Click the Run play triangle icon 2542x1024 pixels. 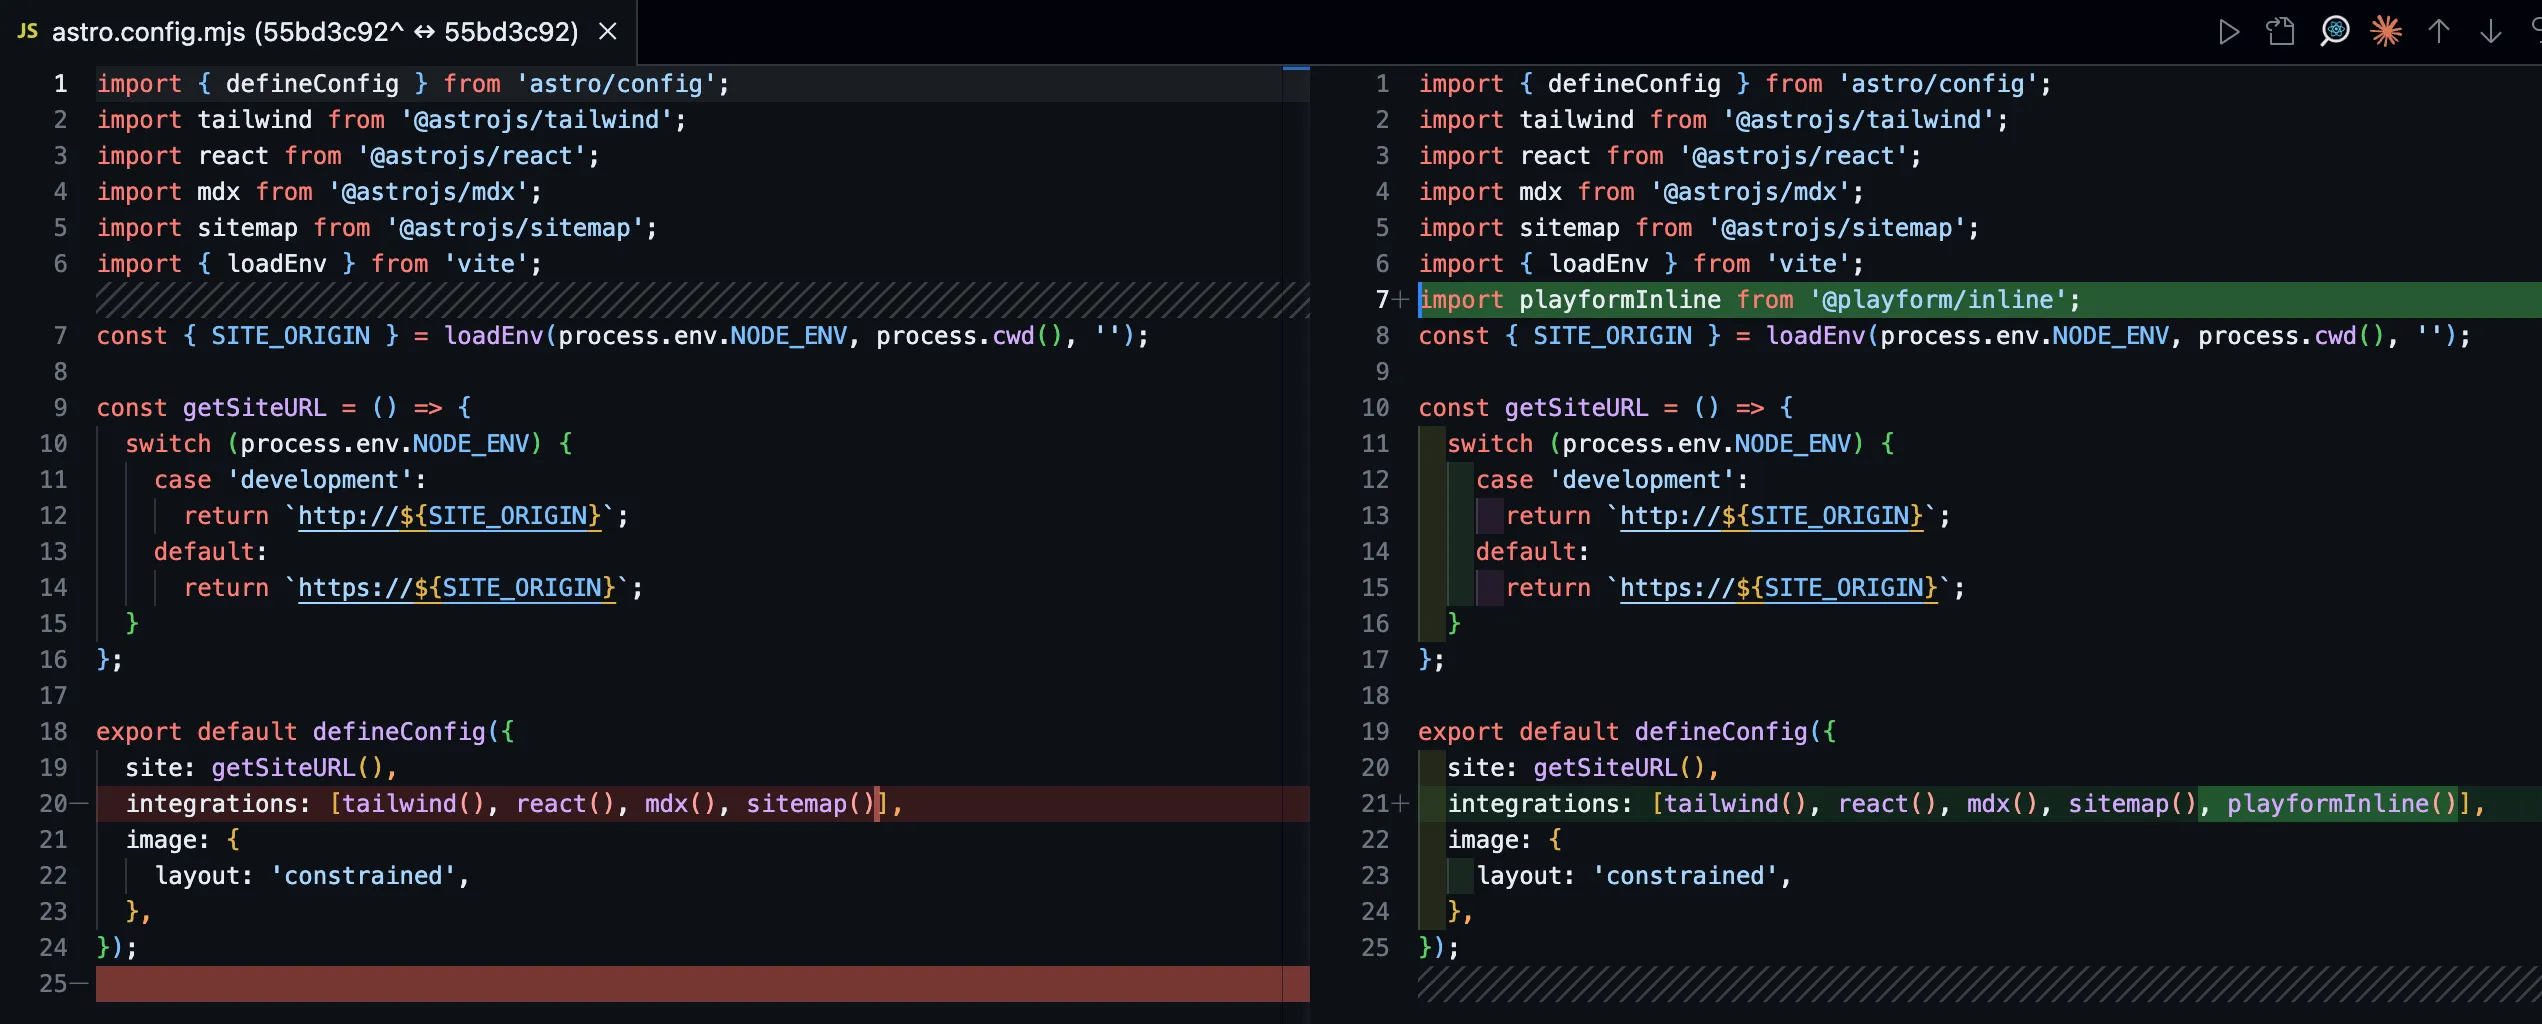point(2228,32)
